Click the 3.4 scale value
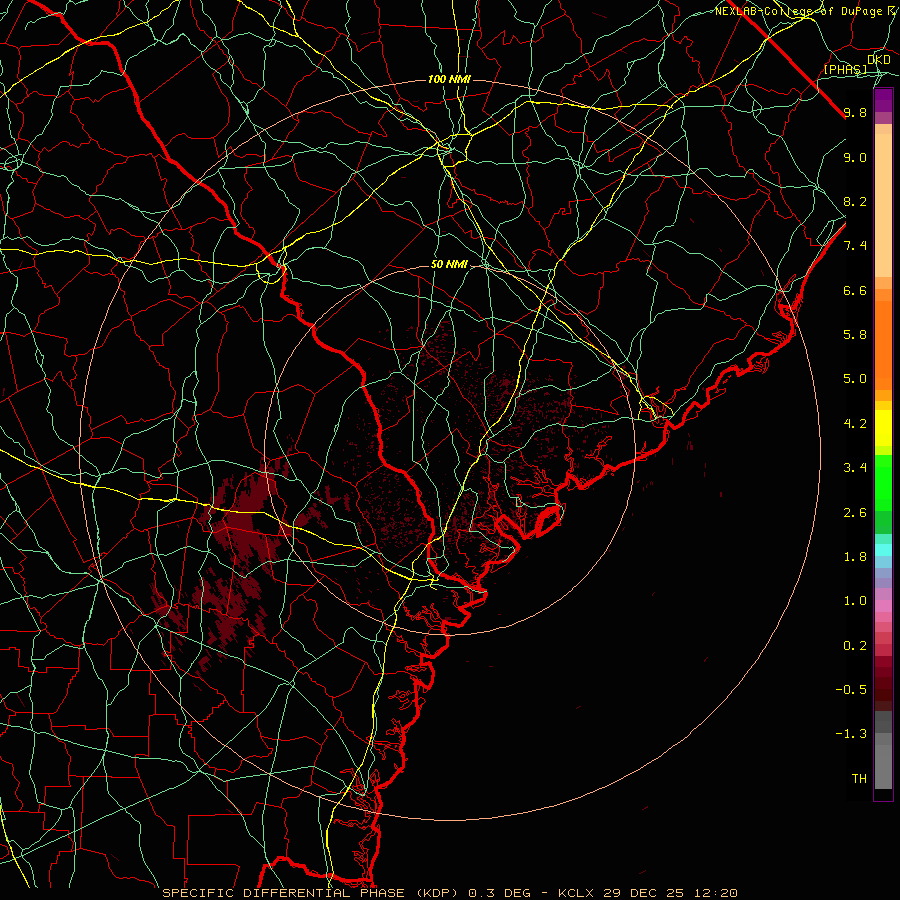Image resolution: width=900 pixels, height=900 pixels. (x=855, y=467)
